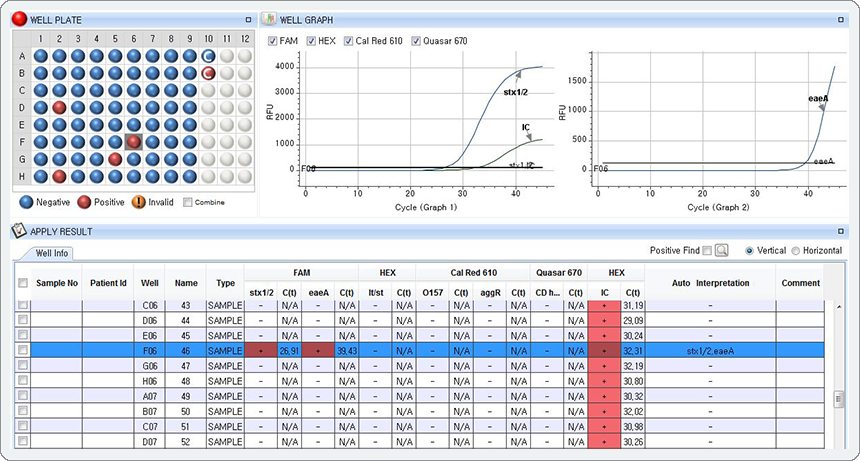Select the highlighted positive well F6
This screenshot has height=461, width=860.
[x=133, y=142]
